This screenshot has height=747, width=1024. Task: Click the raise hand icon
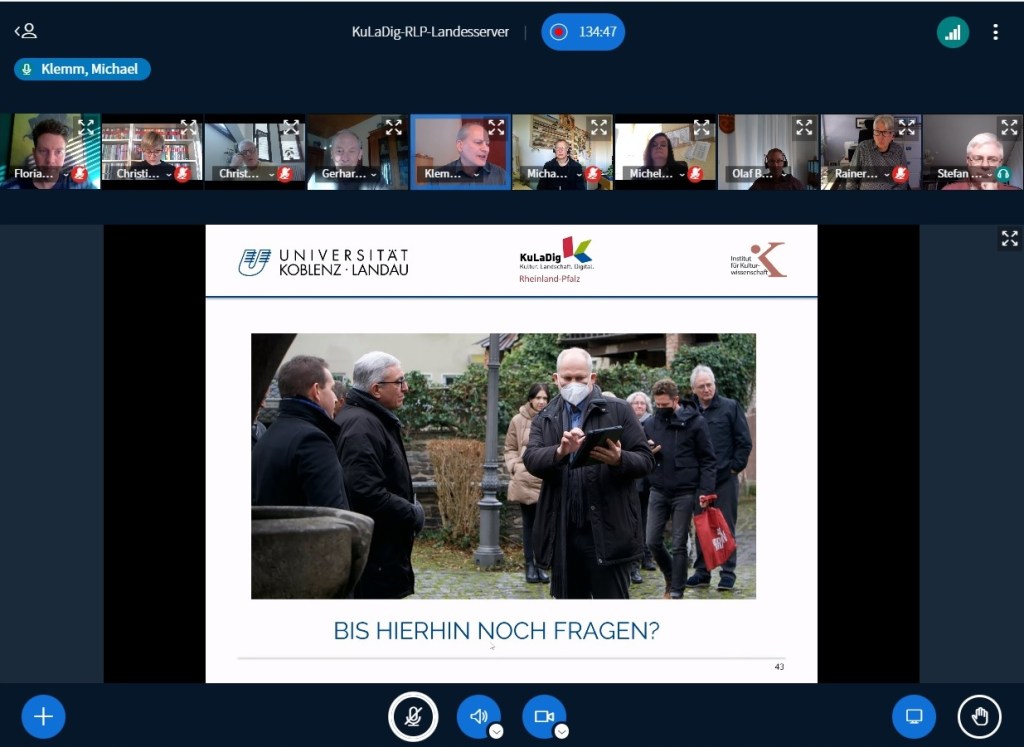[979, 716]
